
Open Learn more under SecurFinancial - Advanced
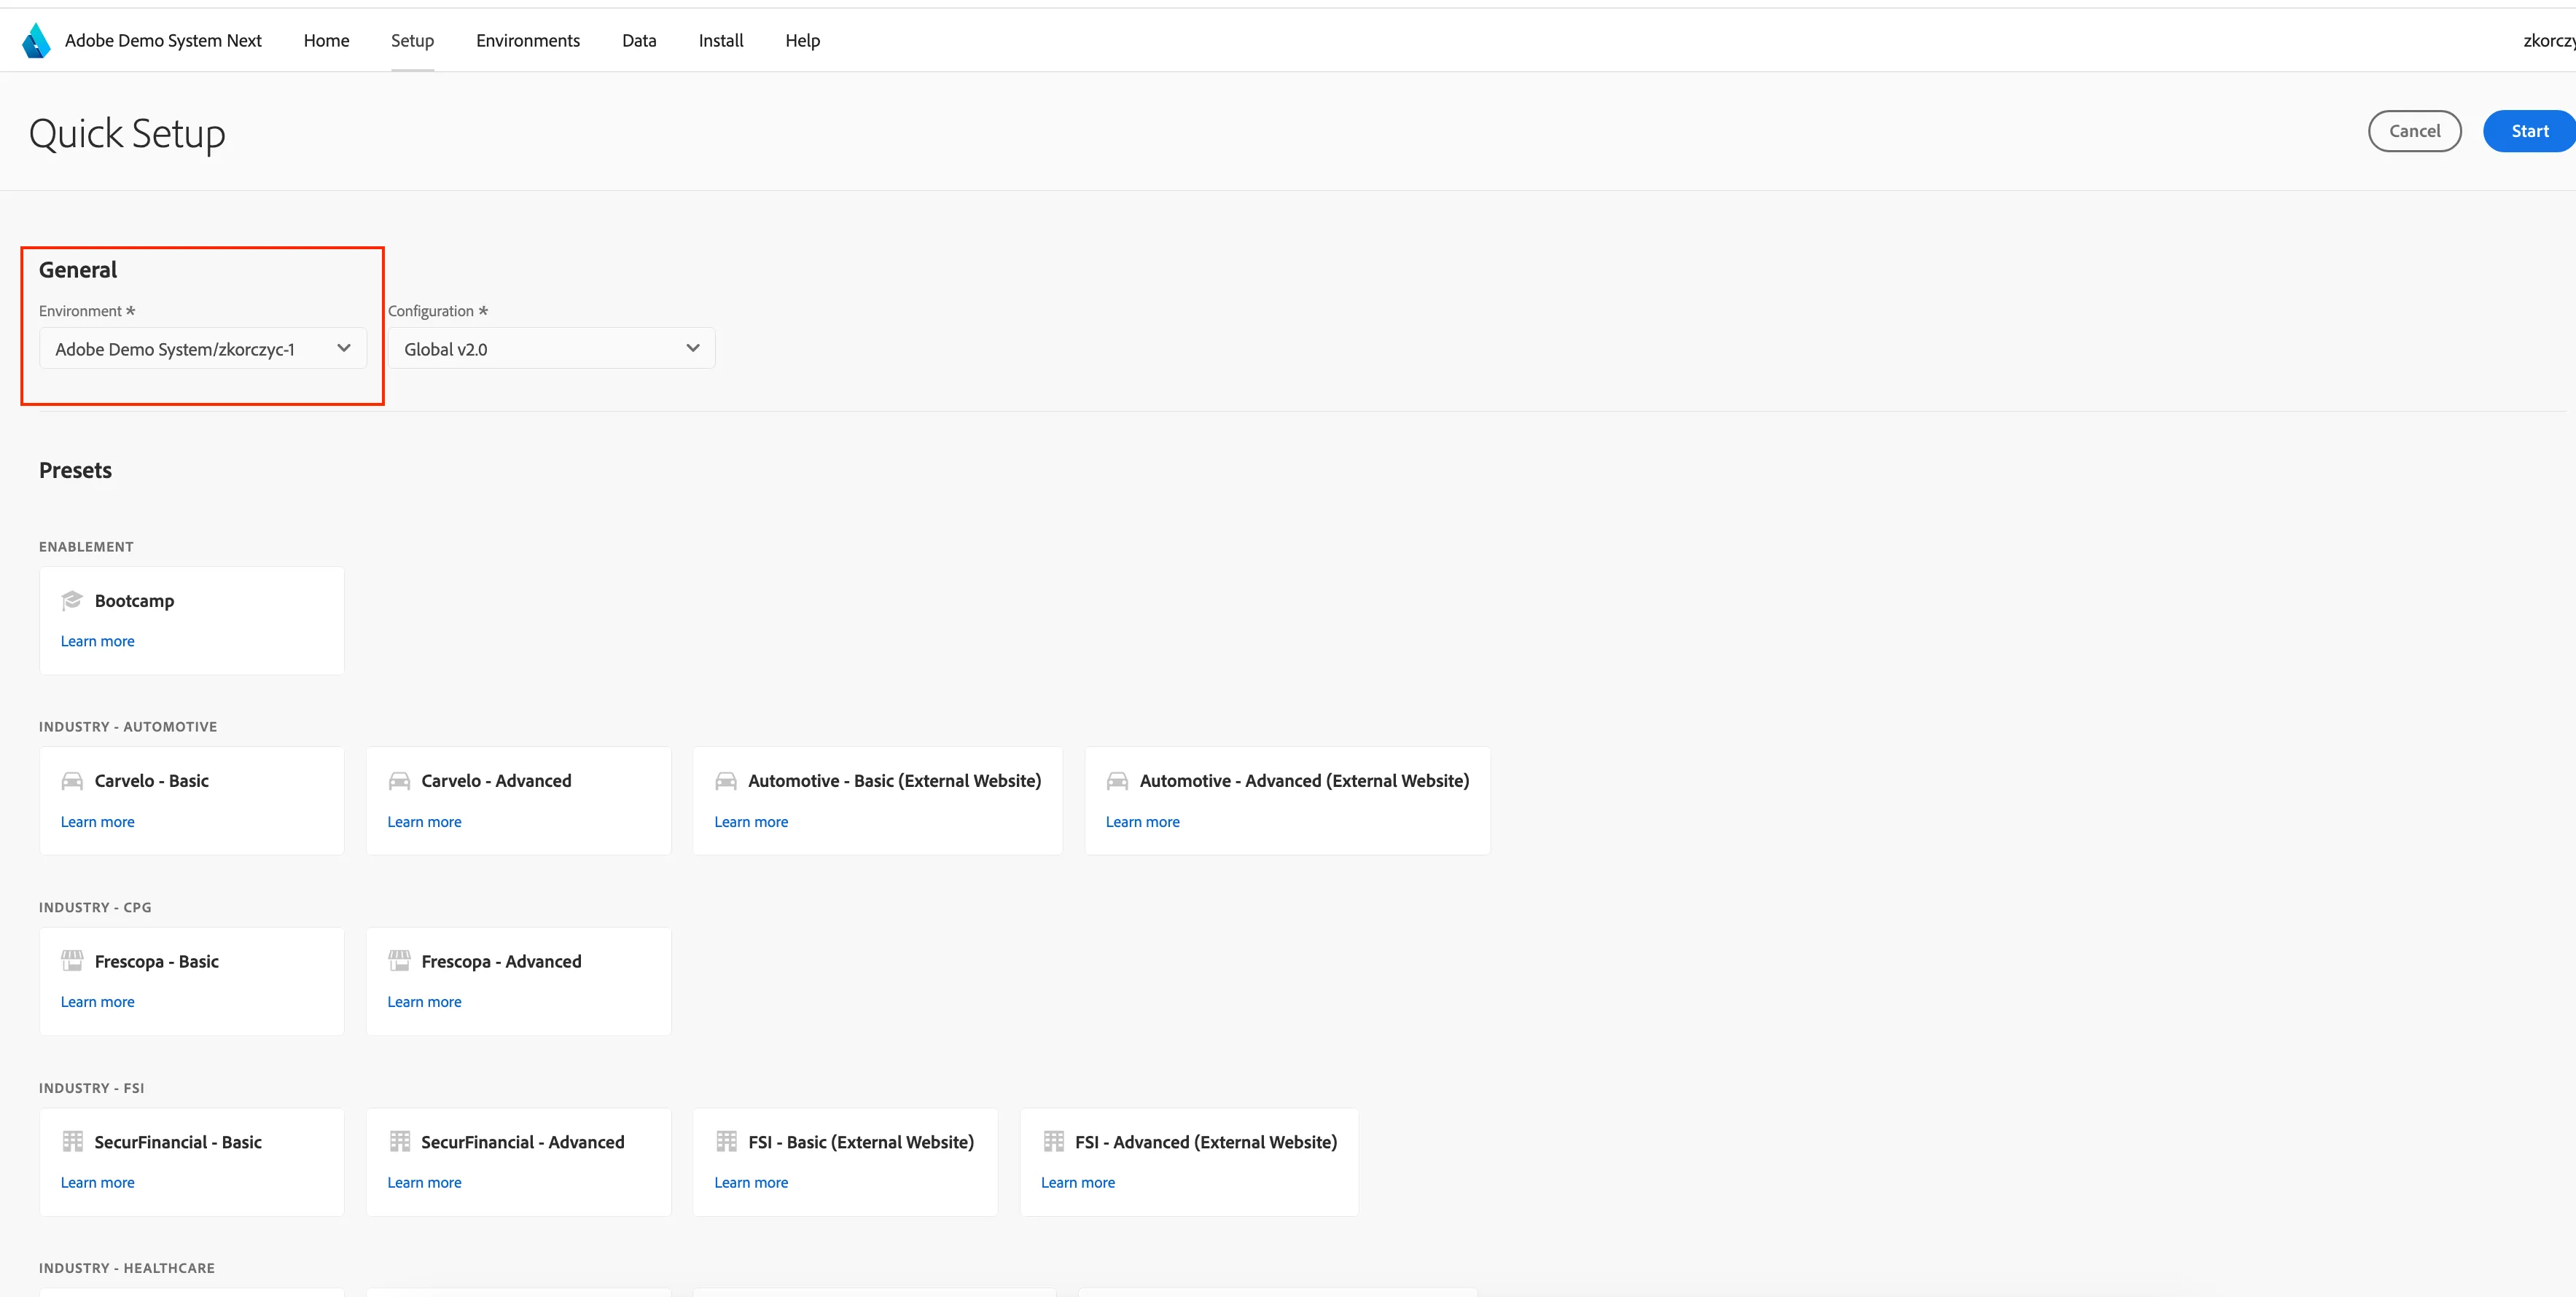click(424, 1182)
